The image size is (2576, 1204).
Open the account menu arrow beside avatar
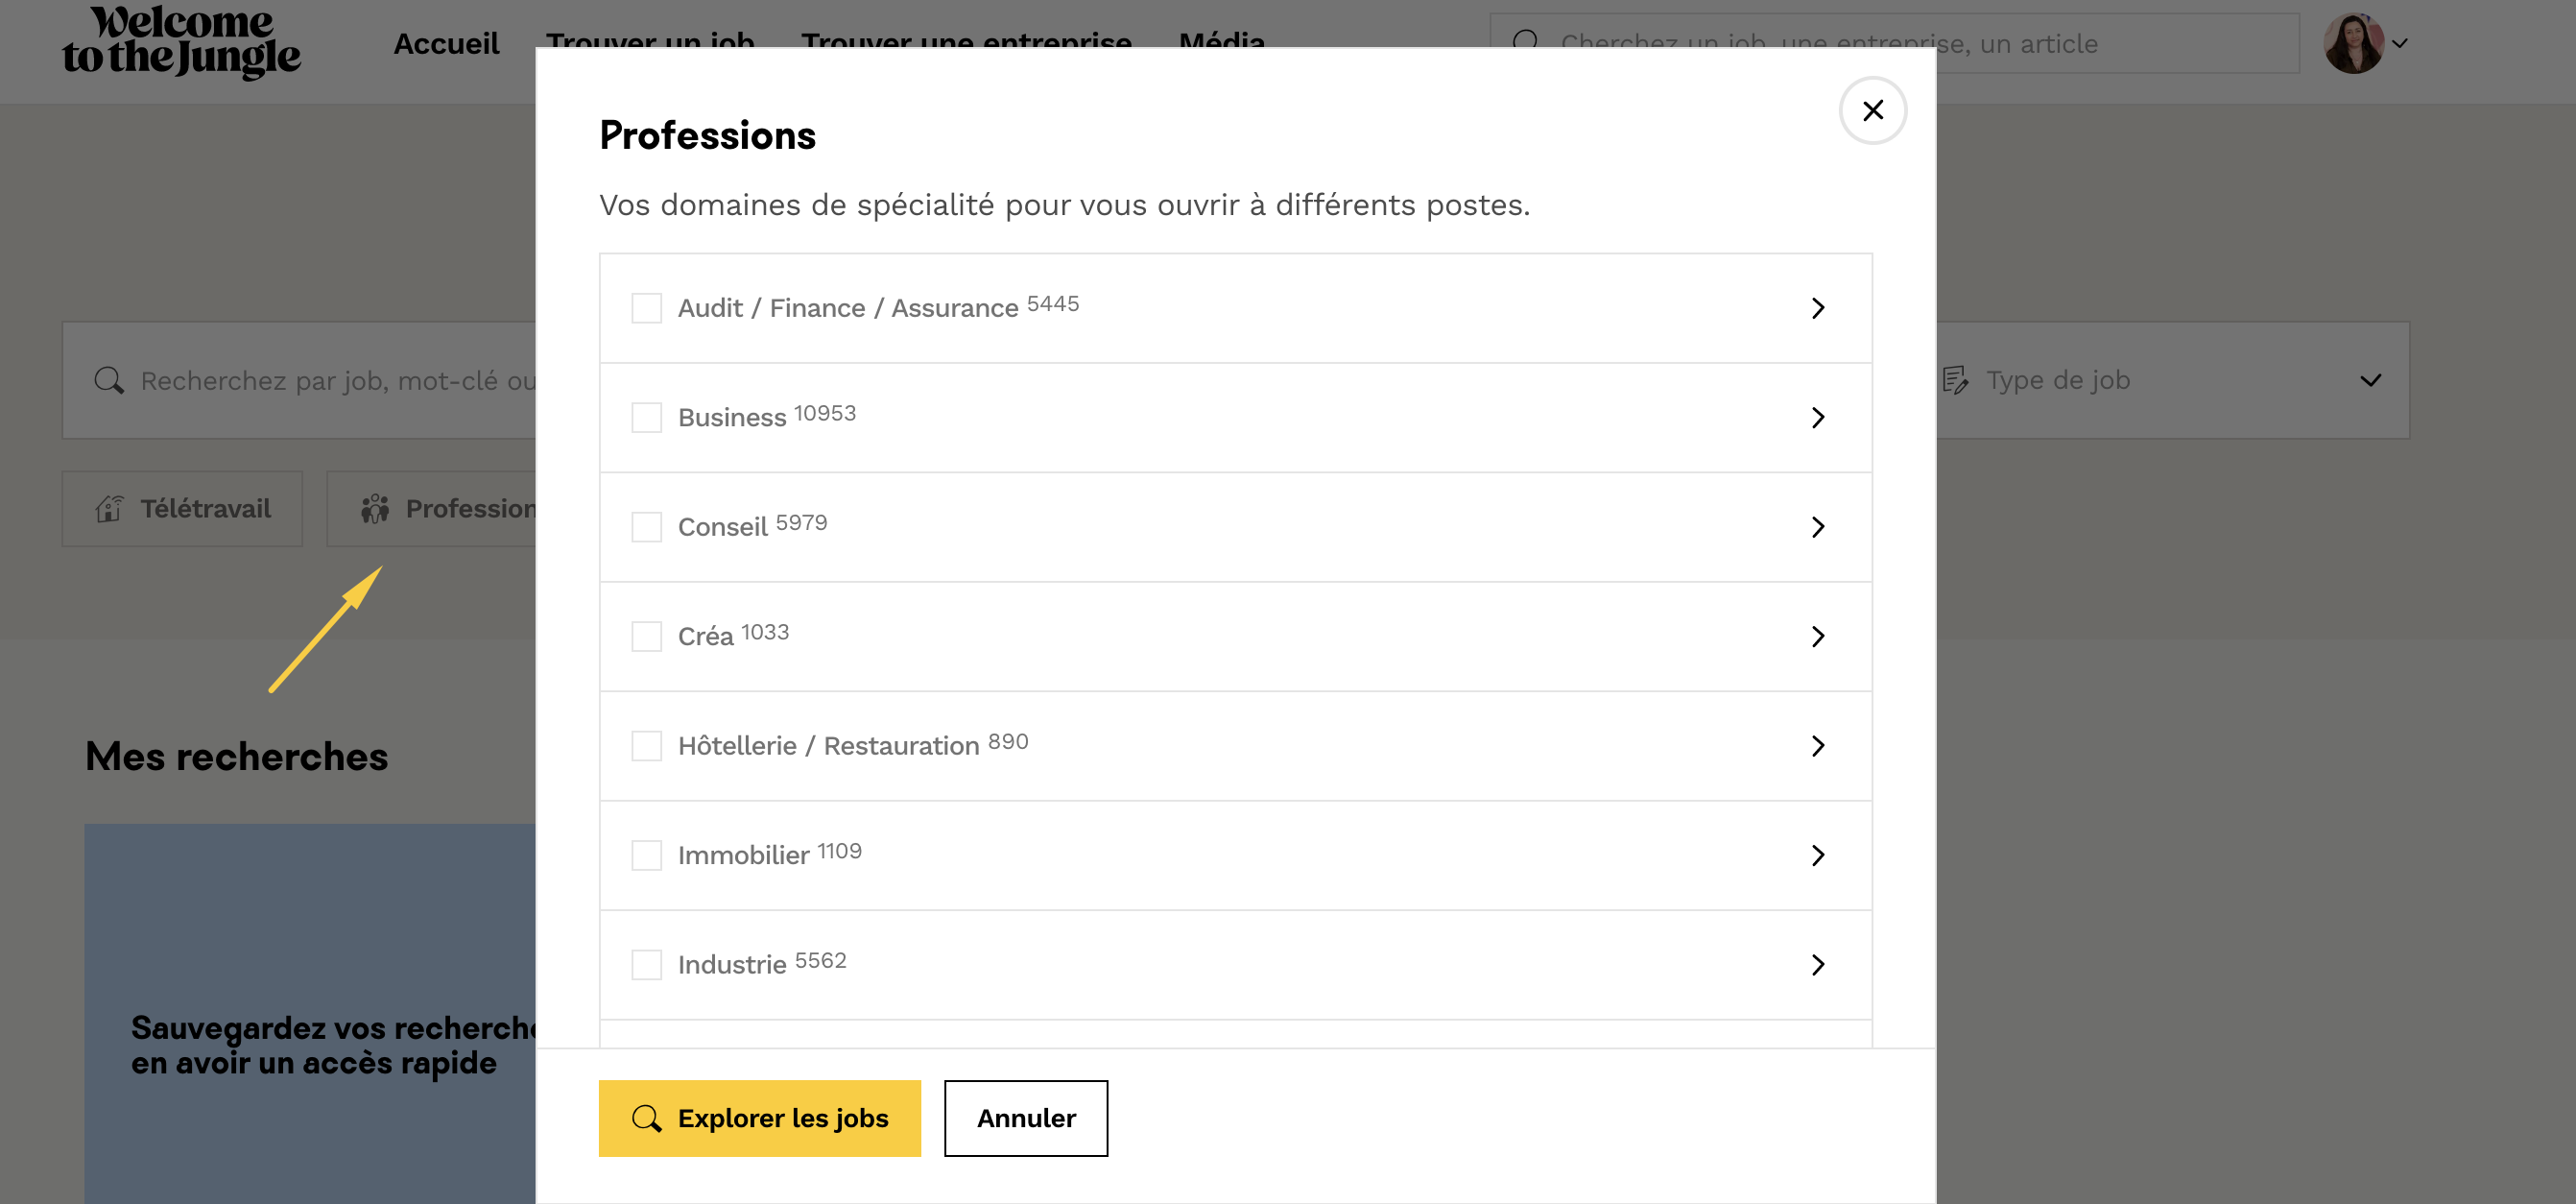pyautogui.click(x=2400, y=44)
